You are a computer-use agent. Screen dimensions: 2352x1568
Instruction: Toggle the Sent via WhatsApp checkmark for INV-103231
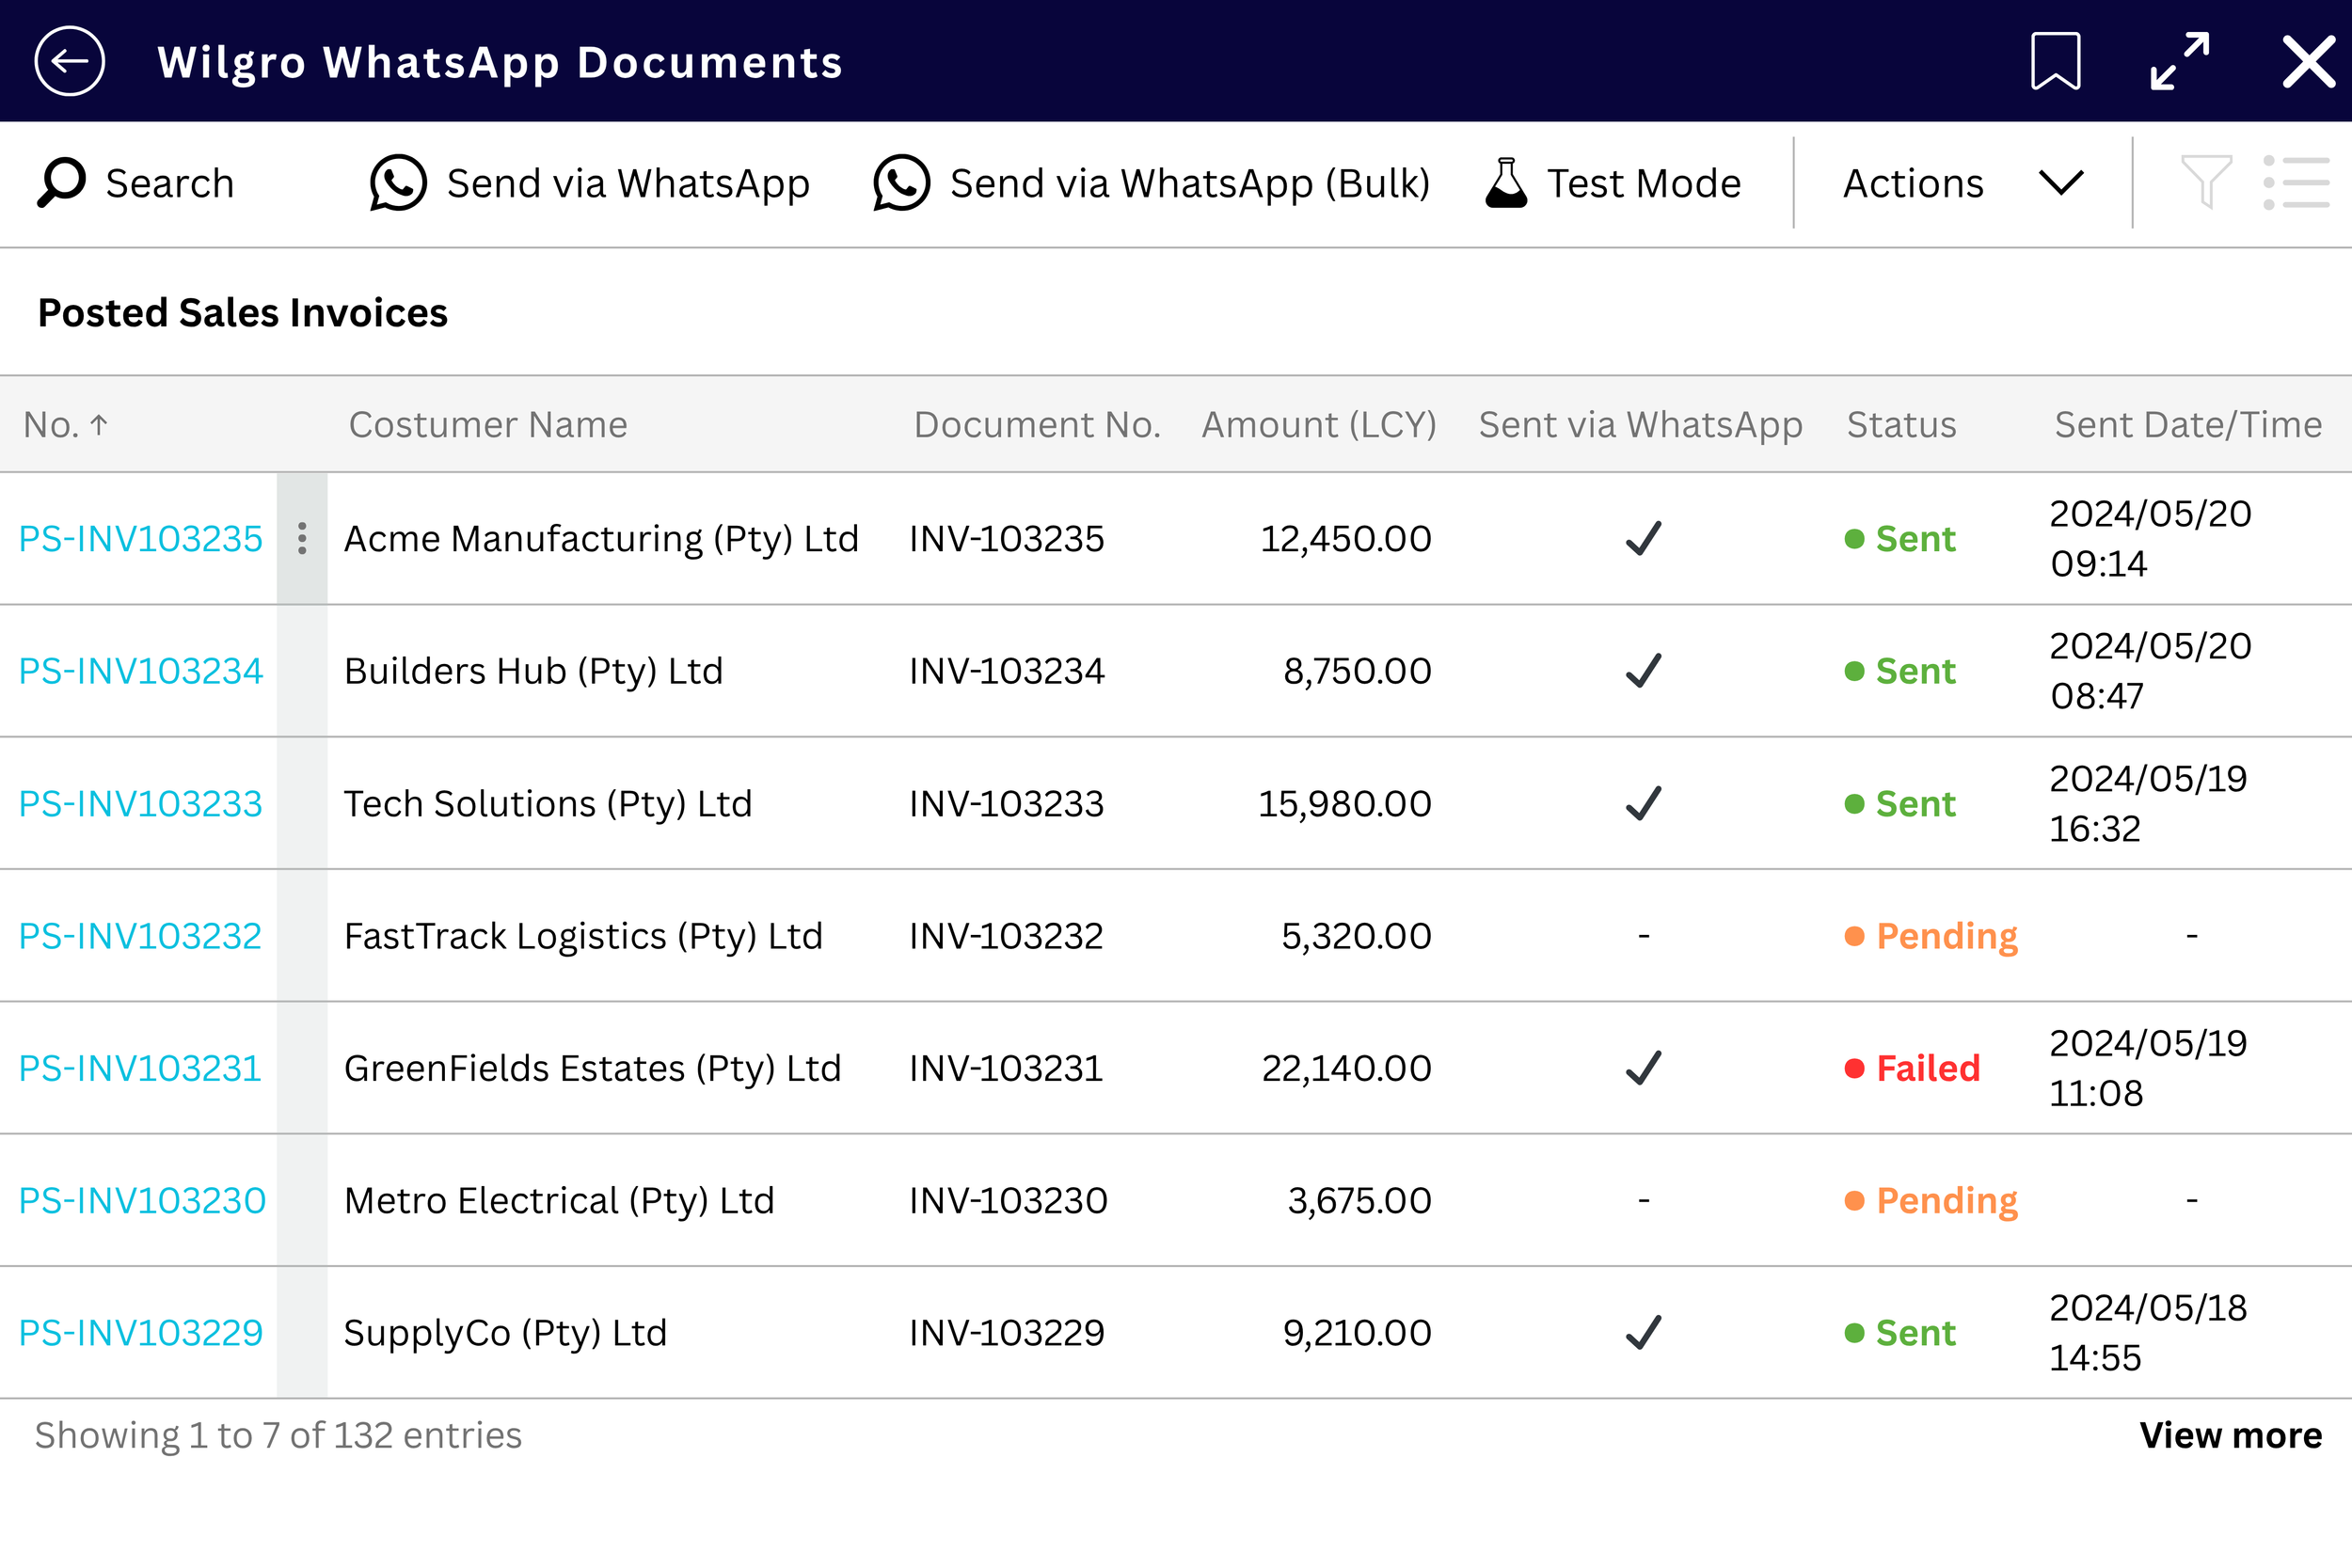click(1643, 1067)
